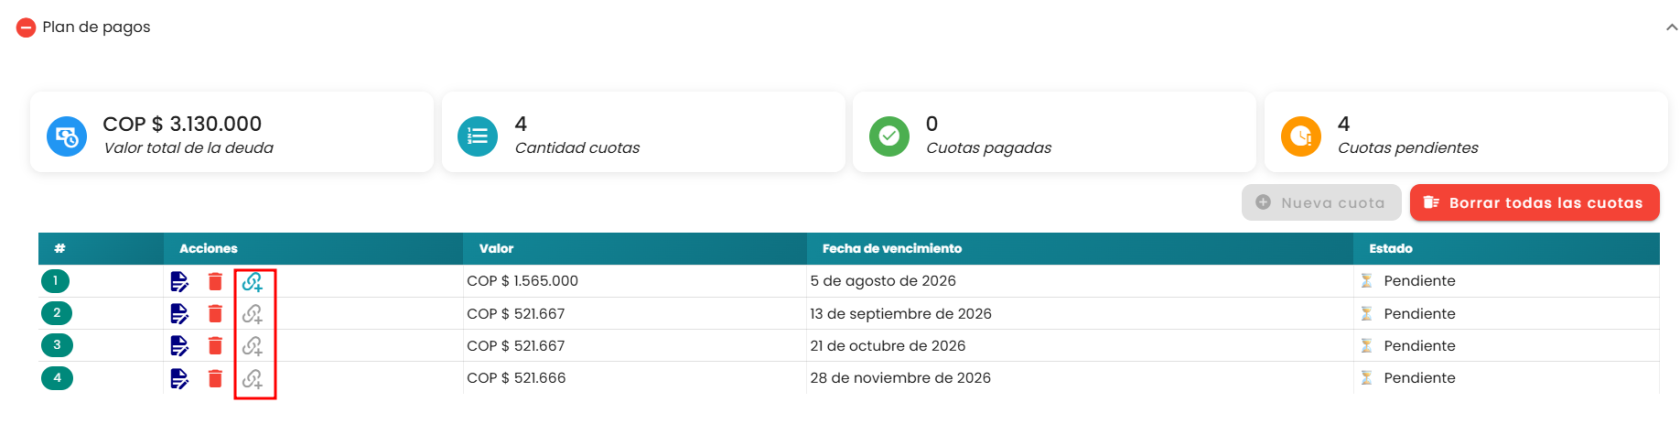Click Borrar todas las cuotas button

click(x=1534, y=202)
